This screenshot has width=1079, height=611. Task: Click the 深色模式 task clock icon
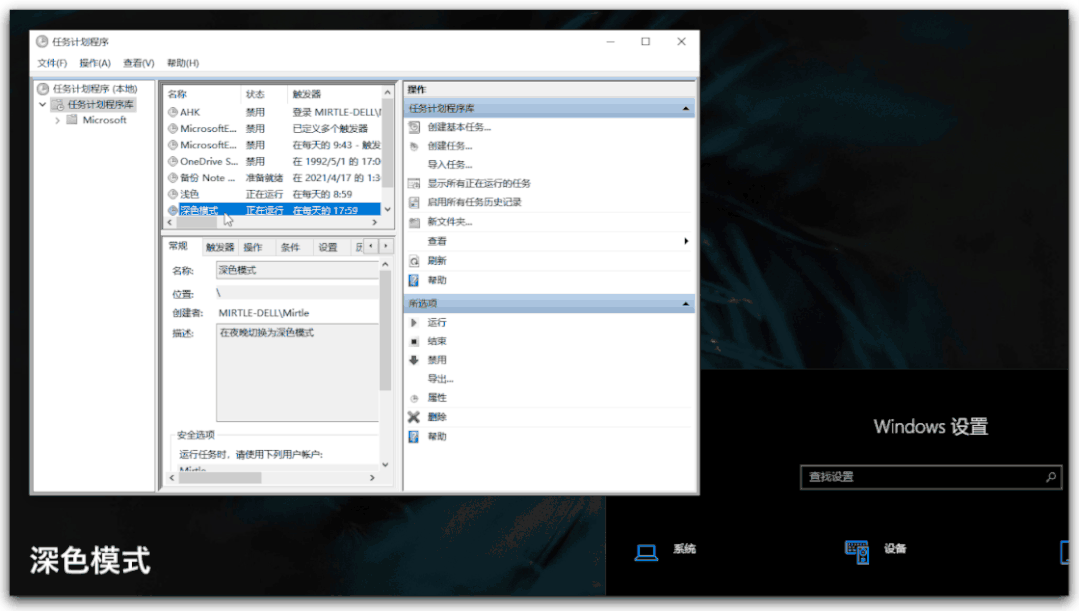(173, 211)
